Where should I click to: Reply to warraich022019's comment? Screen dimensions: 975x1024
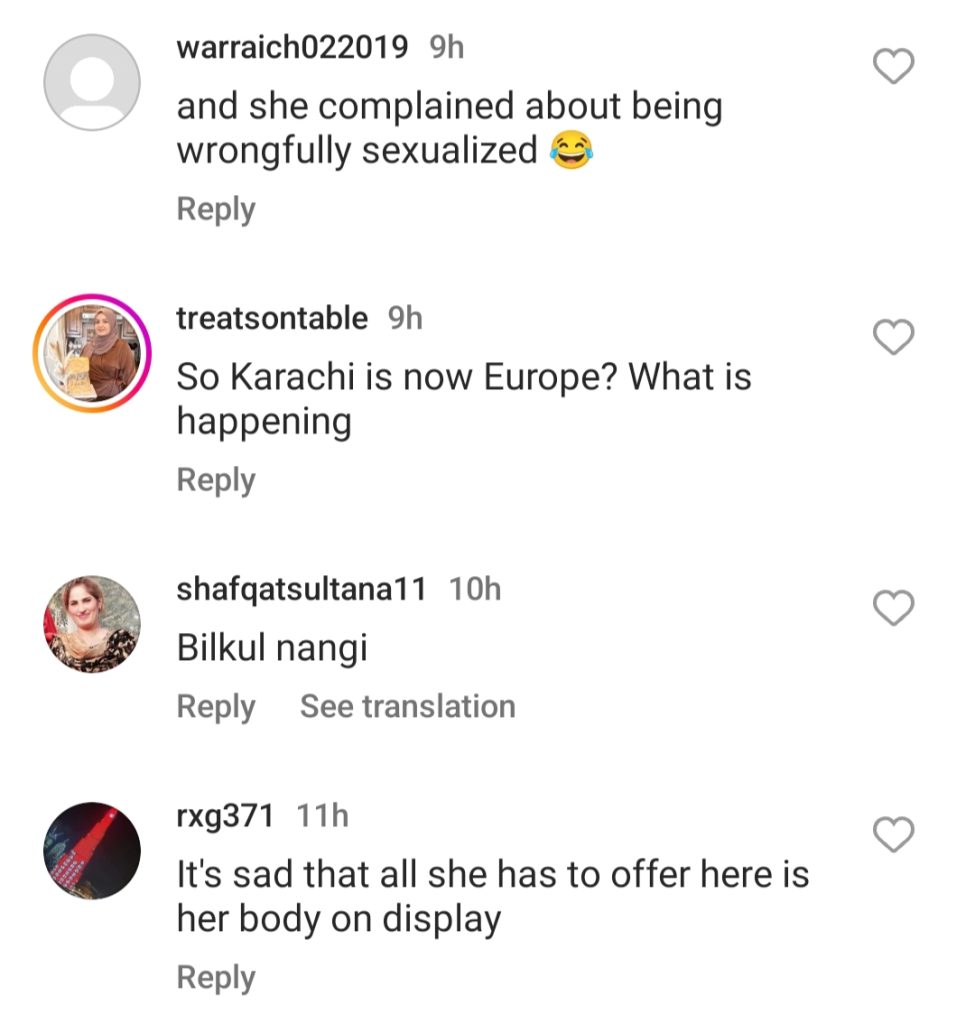(x=216, y=210)
